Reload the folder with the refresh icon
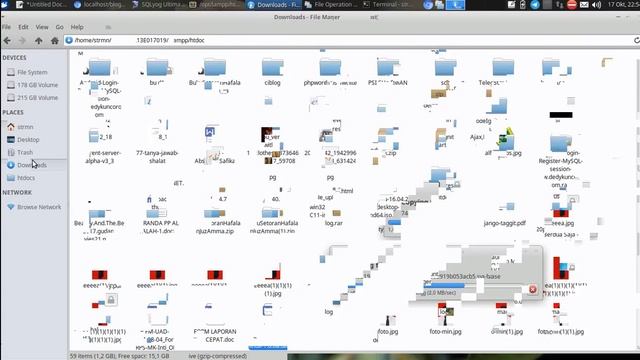Screen dimensions: 640x360 (x=636, y=40)
